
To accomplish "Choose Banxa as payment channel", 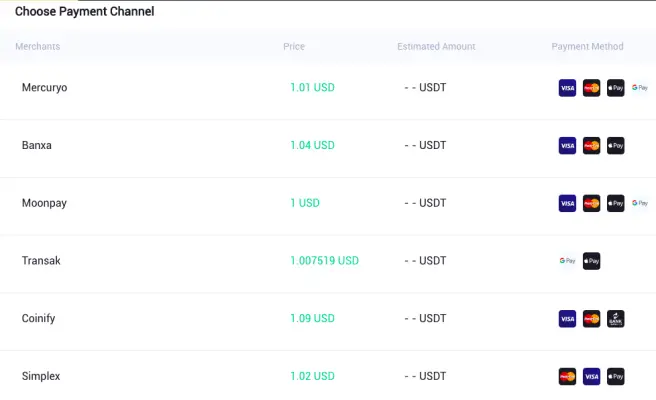I will (x=328, y=146).
